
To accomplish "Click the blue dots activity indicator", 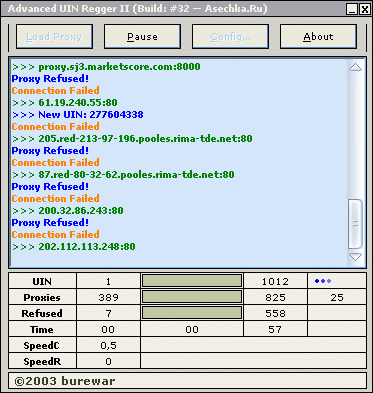I will 323,281.
